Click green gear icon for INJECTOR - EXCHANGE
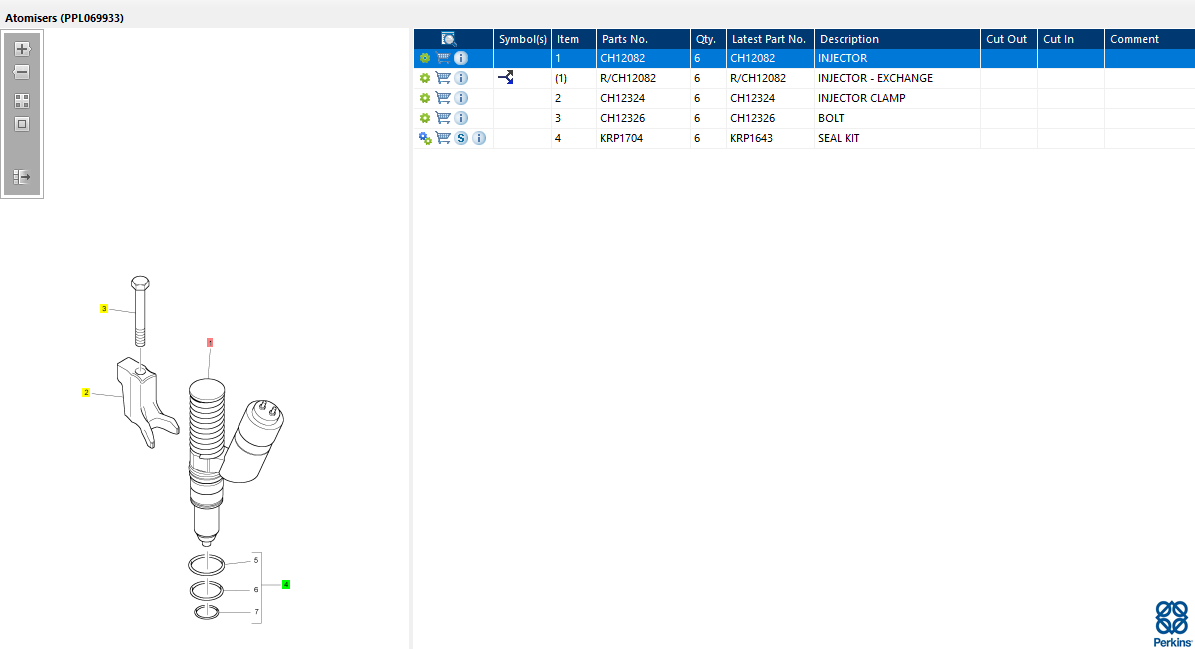Image resolution: width=1195 pixels, height=649 pixels. click(425, 78)
